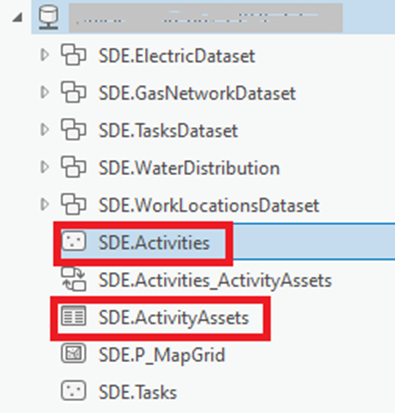This screenshot has height=413, width=395.
Task: Expand the SDE.WorkLocationsDataset node
Action: coord(44,204)
